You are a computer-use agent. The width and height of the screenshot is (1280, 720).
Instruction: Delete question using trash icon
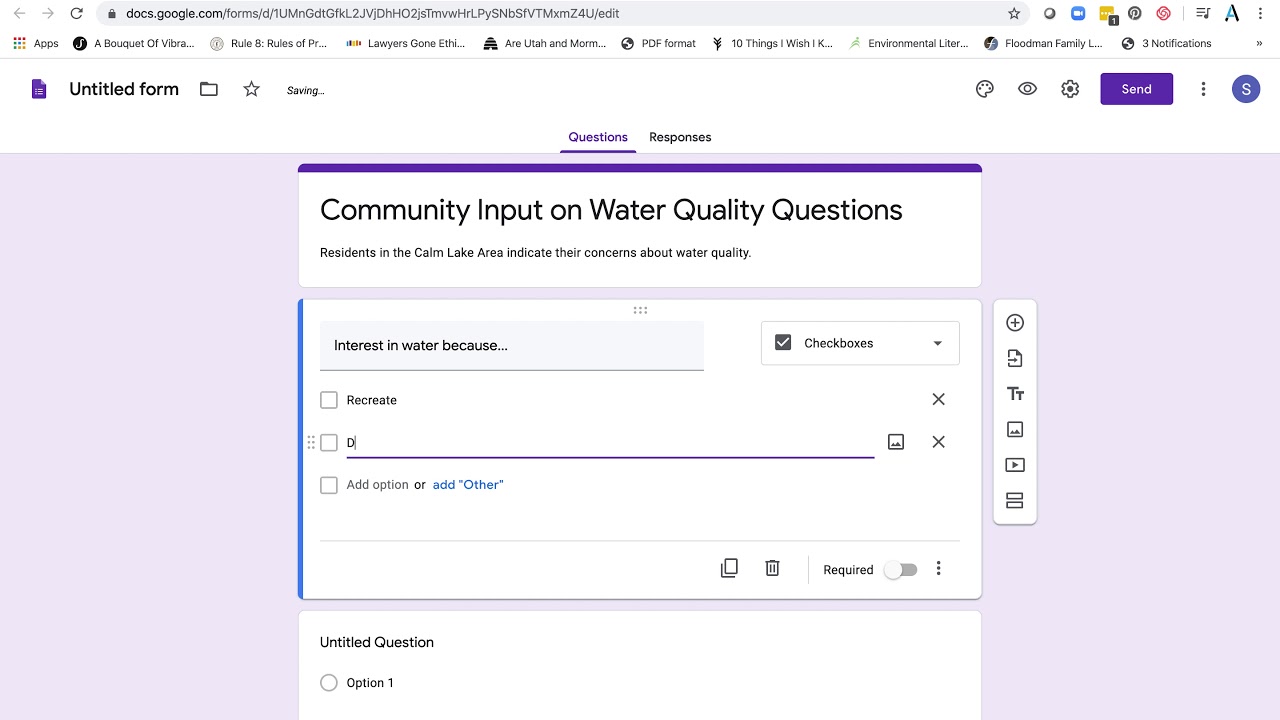[772, 569]
